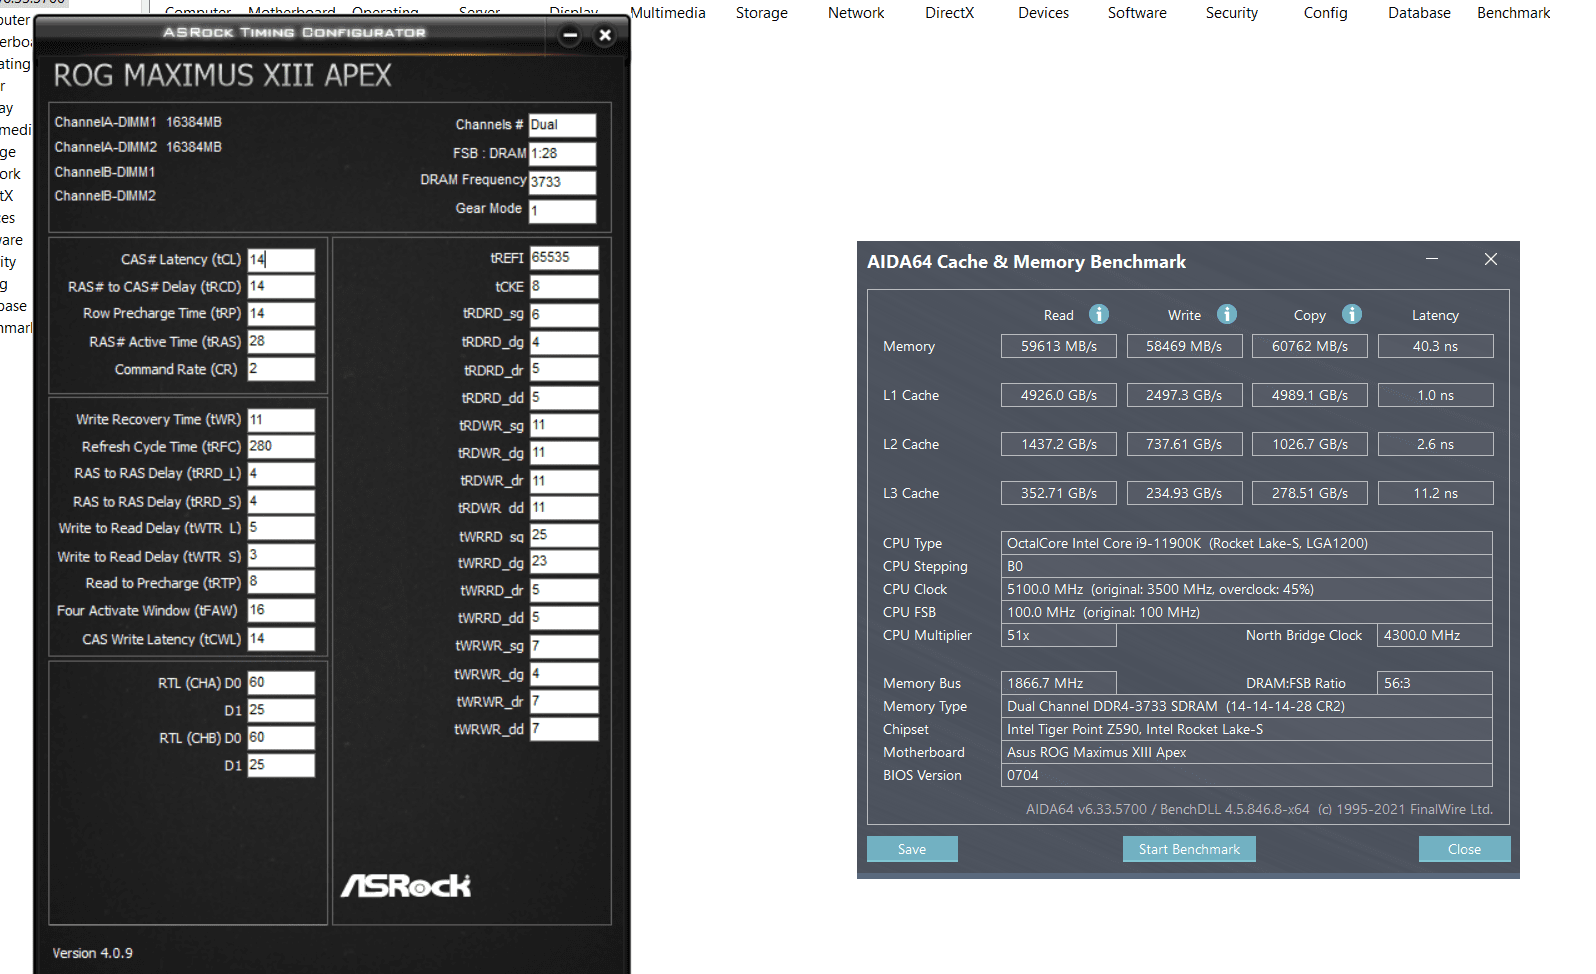Click the tWRRD_sg value field
Screen dimensions: 1596x974
(x=564, y=536)
